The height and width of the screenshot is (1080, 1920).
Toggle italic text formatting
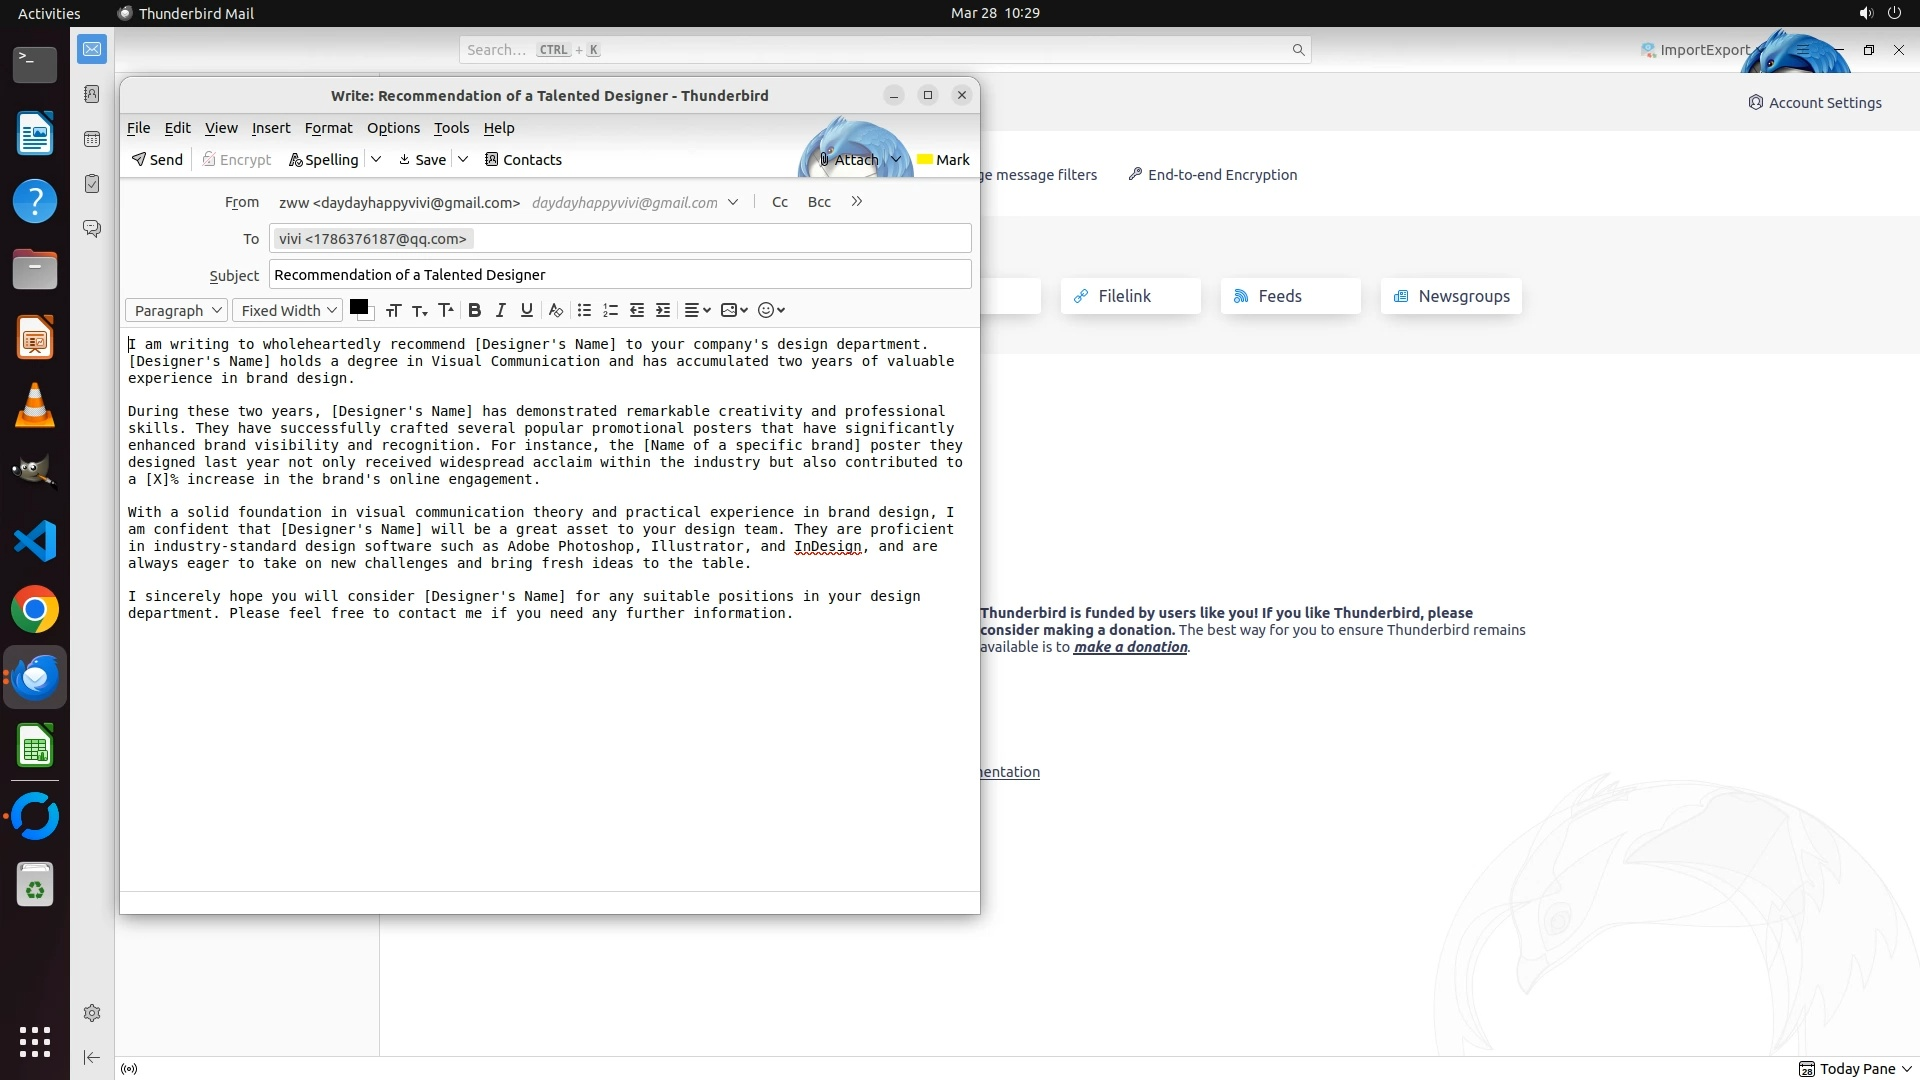[x=501, y=311]
